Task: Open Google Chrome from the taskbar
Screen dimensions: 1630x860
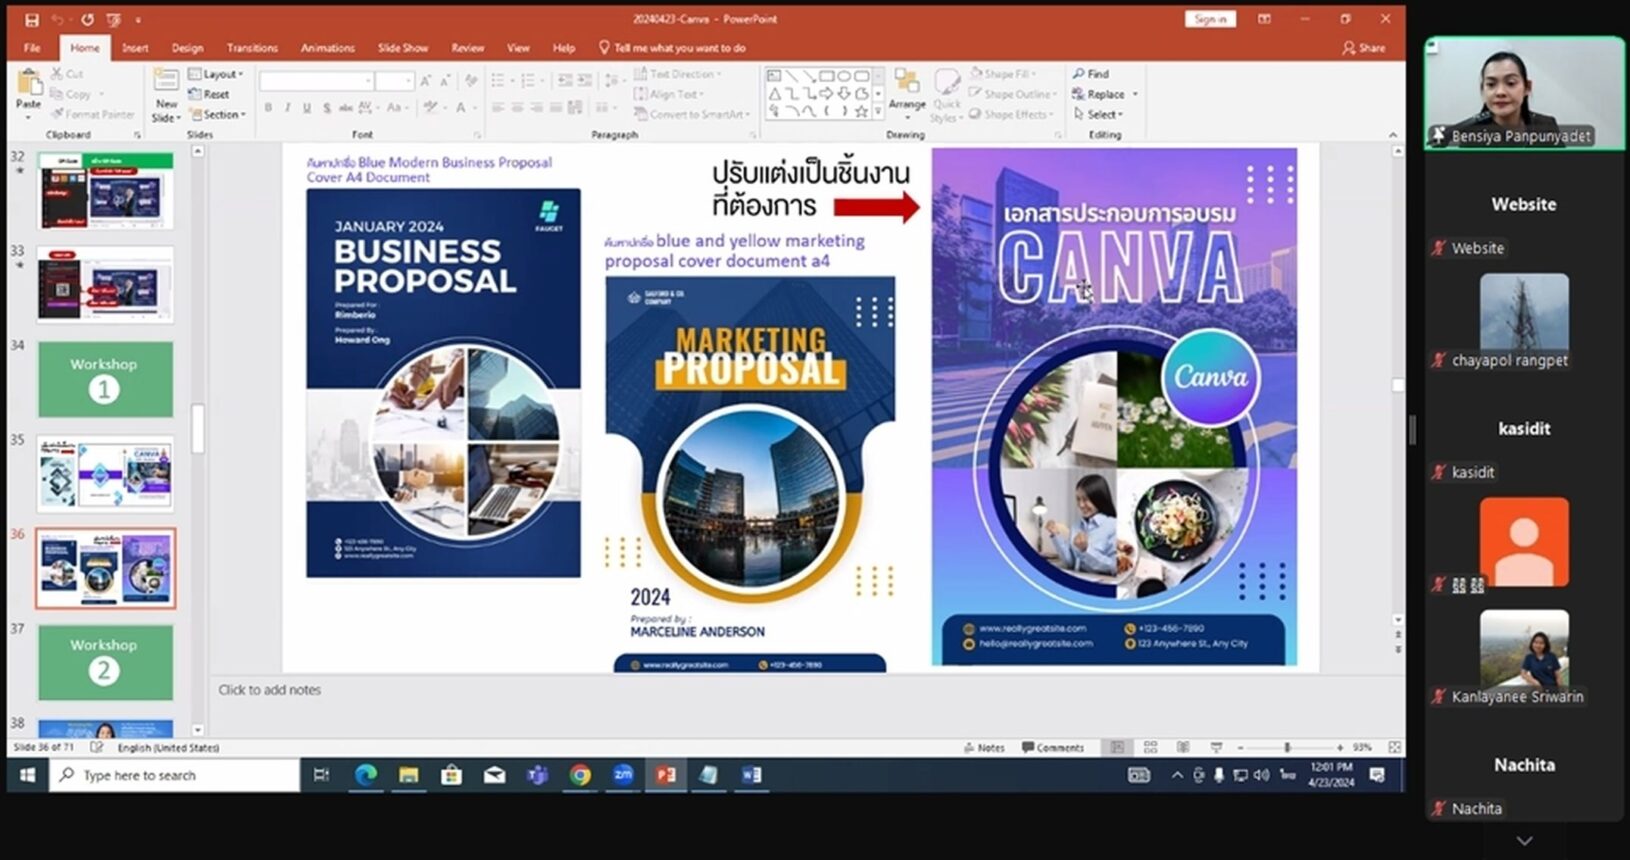Action: coord(580,775)
